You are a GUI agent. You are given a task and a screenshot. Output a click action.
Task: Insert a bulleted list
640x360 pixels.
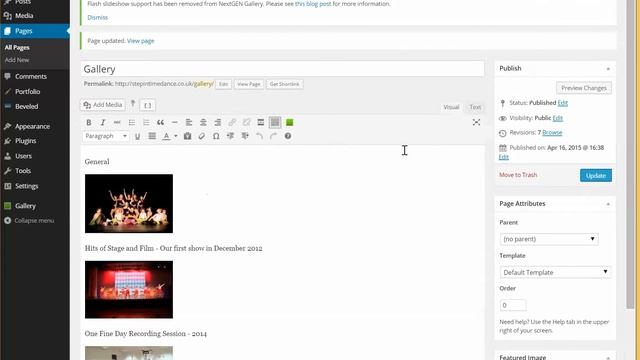(x=132, y=122)
